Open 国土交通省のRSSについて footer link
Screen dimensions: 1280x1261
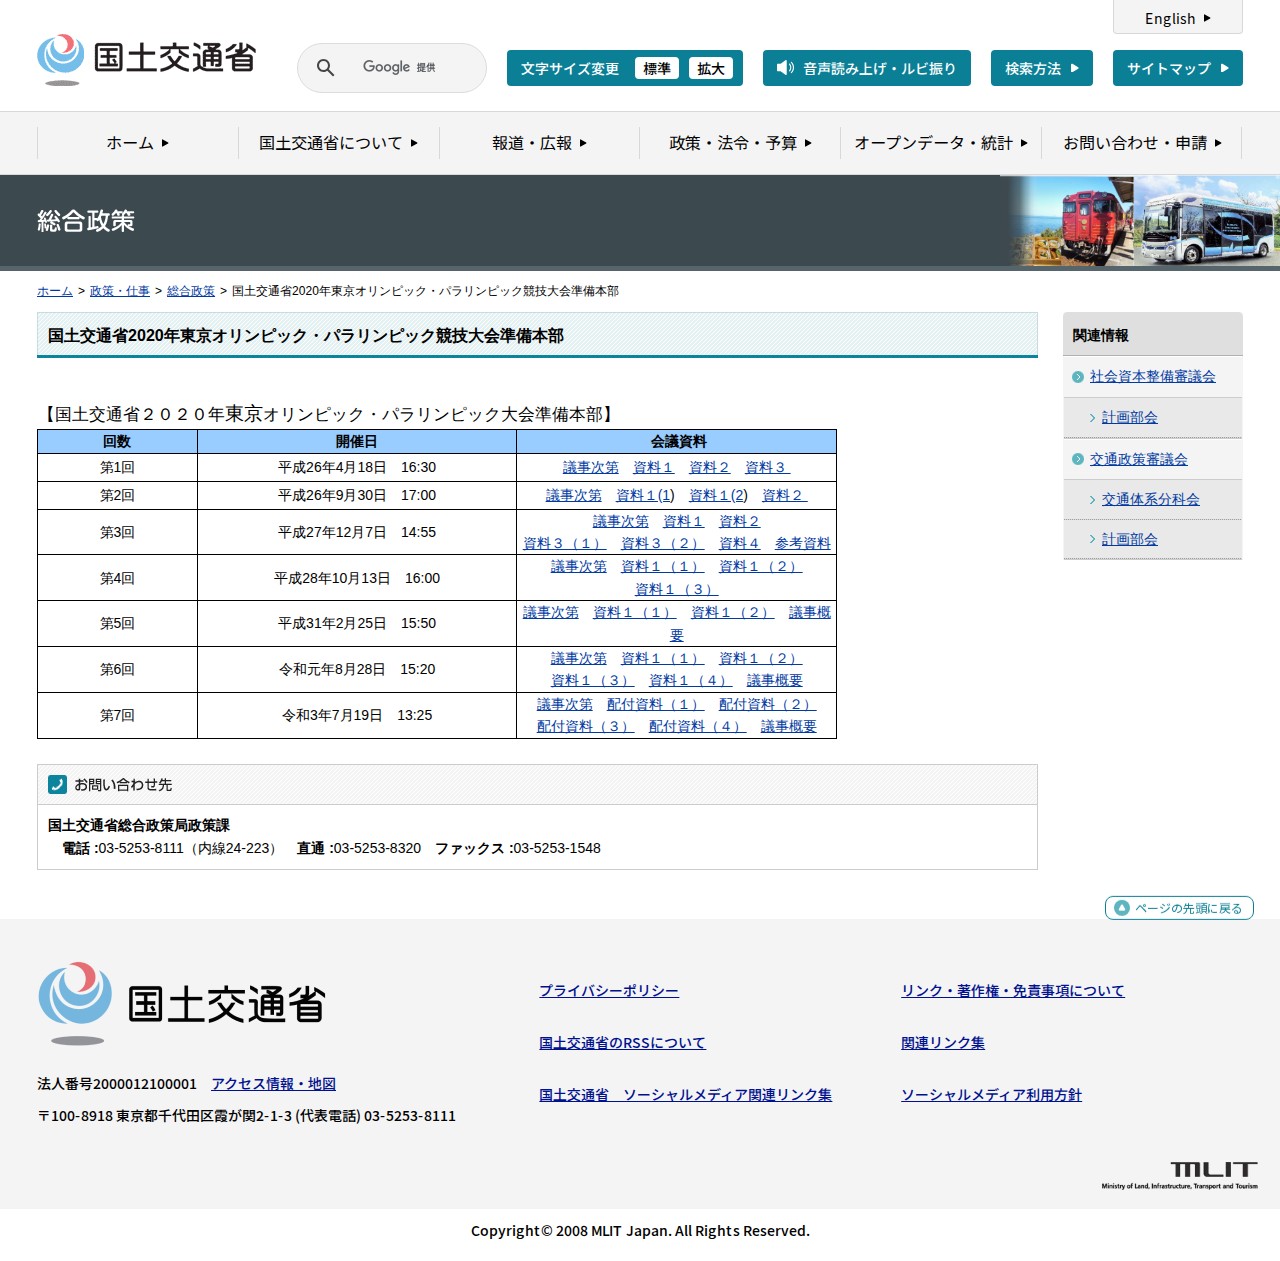(622, 1043)
